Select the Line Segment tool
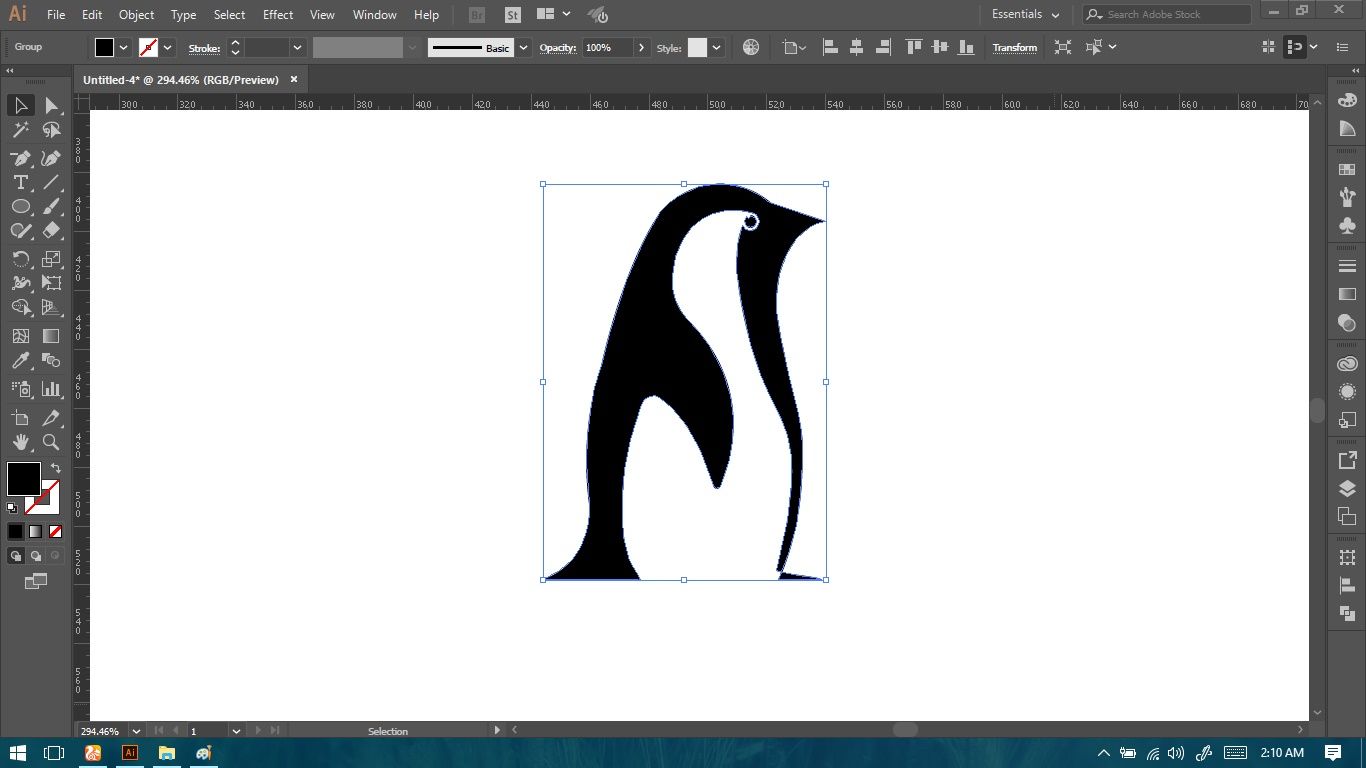This screenshot has width=1366, height=768. point(51,182)
